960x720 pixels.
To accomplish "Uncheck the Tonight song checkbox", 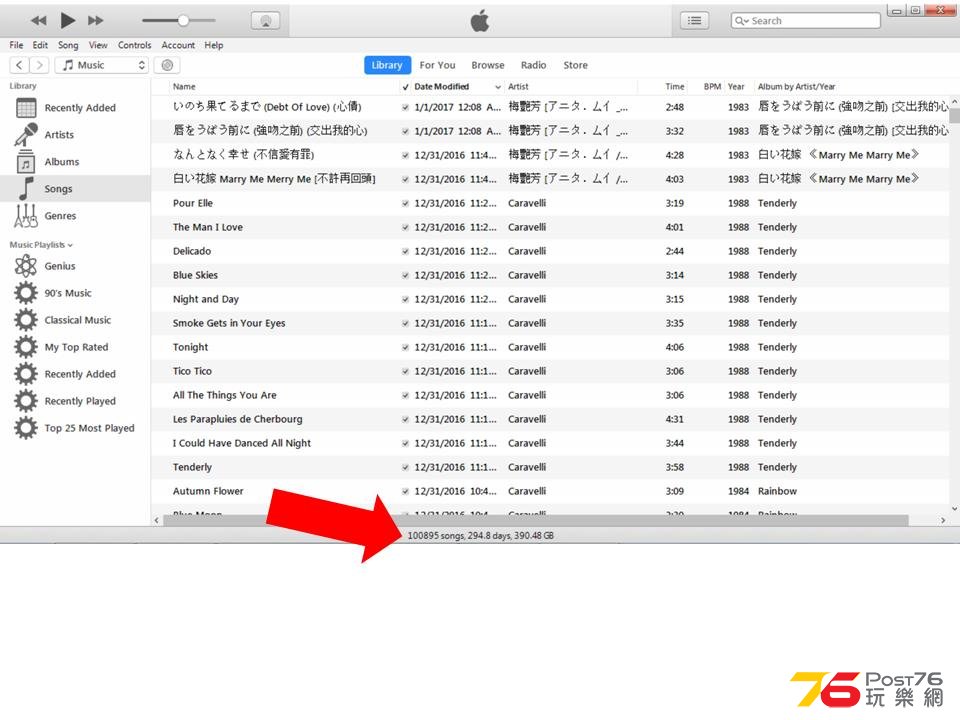I will coord(405,347).
